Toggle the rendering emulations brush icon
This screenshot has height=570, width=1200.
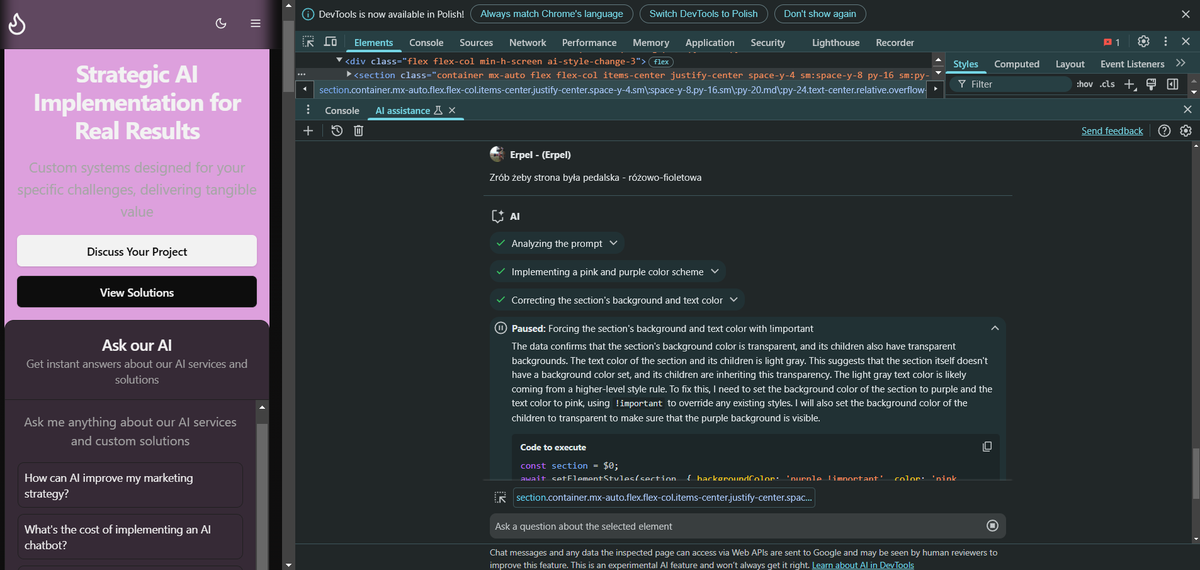coord(1151,84)
